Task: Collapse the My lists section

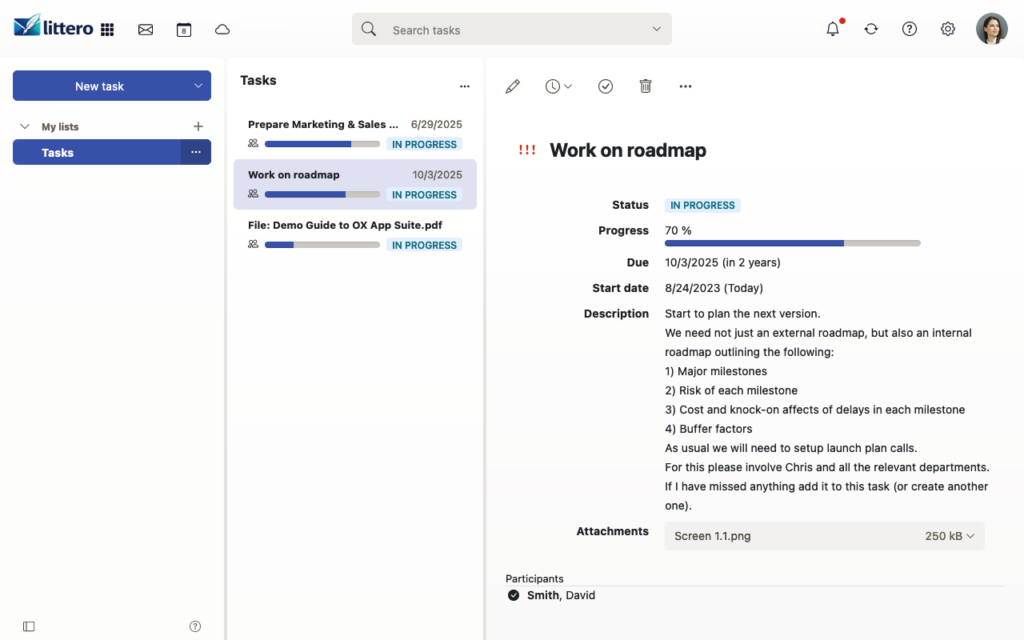Action: (25, 127)
